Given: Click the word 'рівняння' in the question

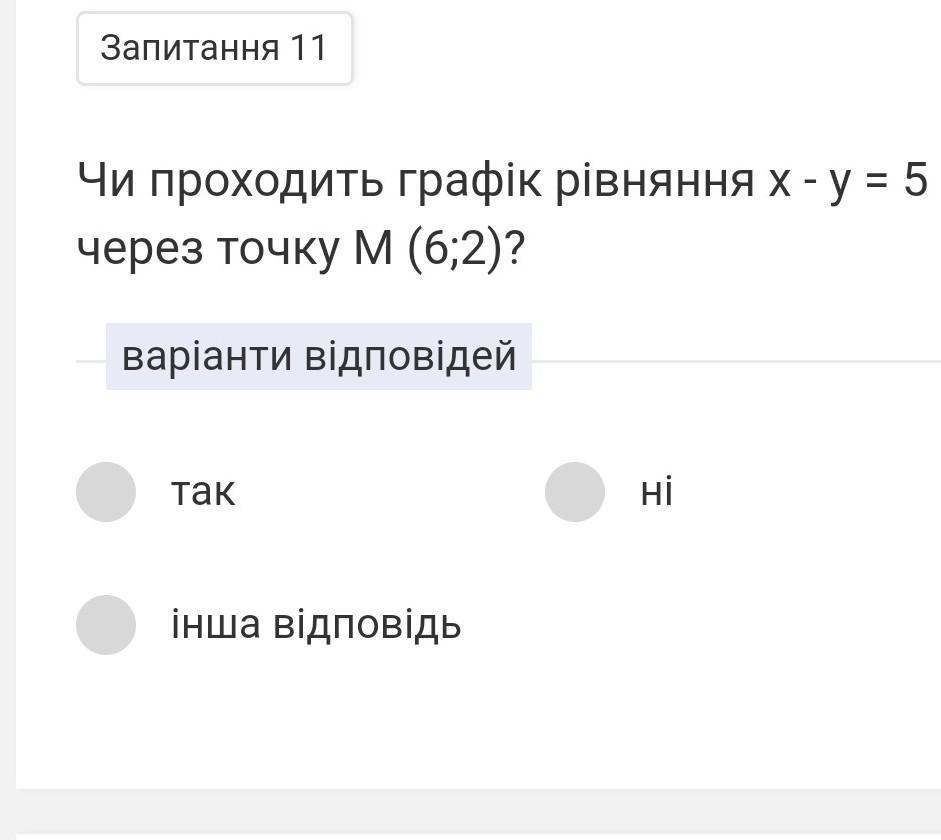Looking at the screenshot, I should click(x=664, y=181).
